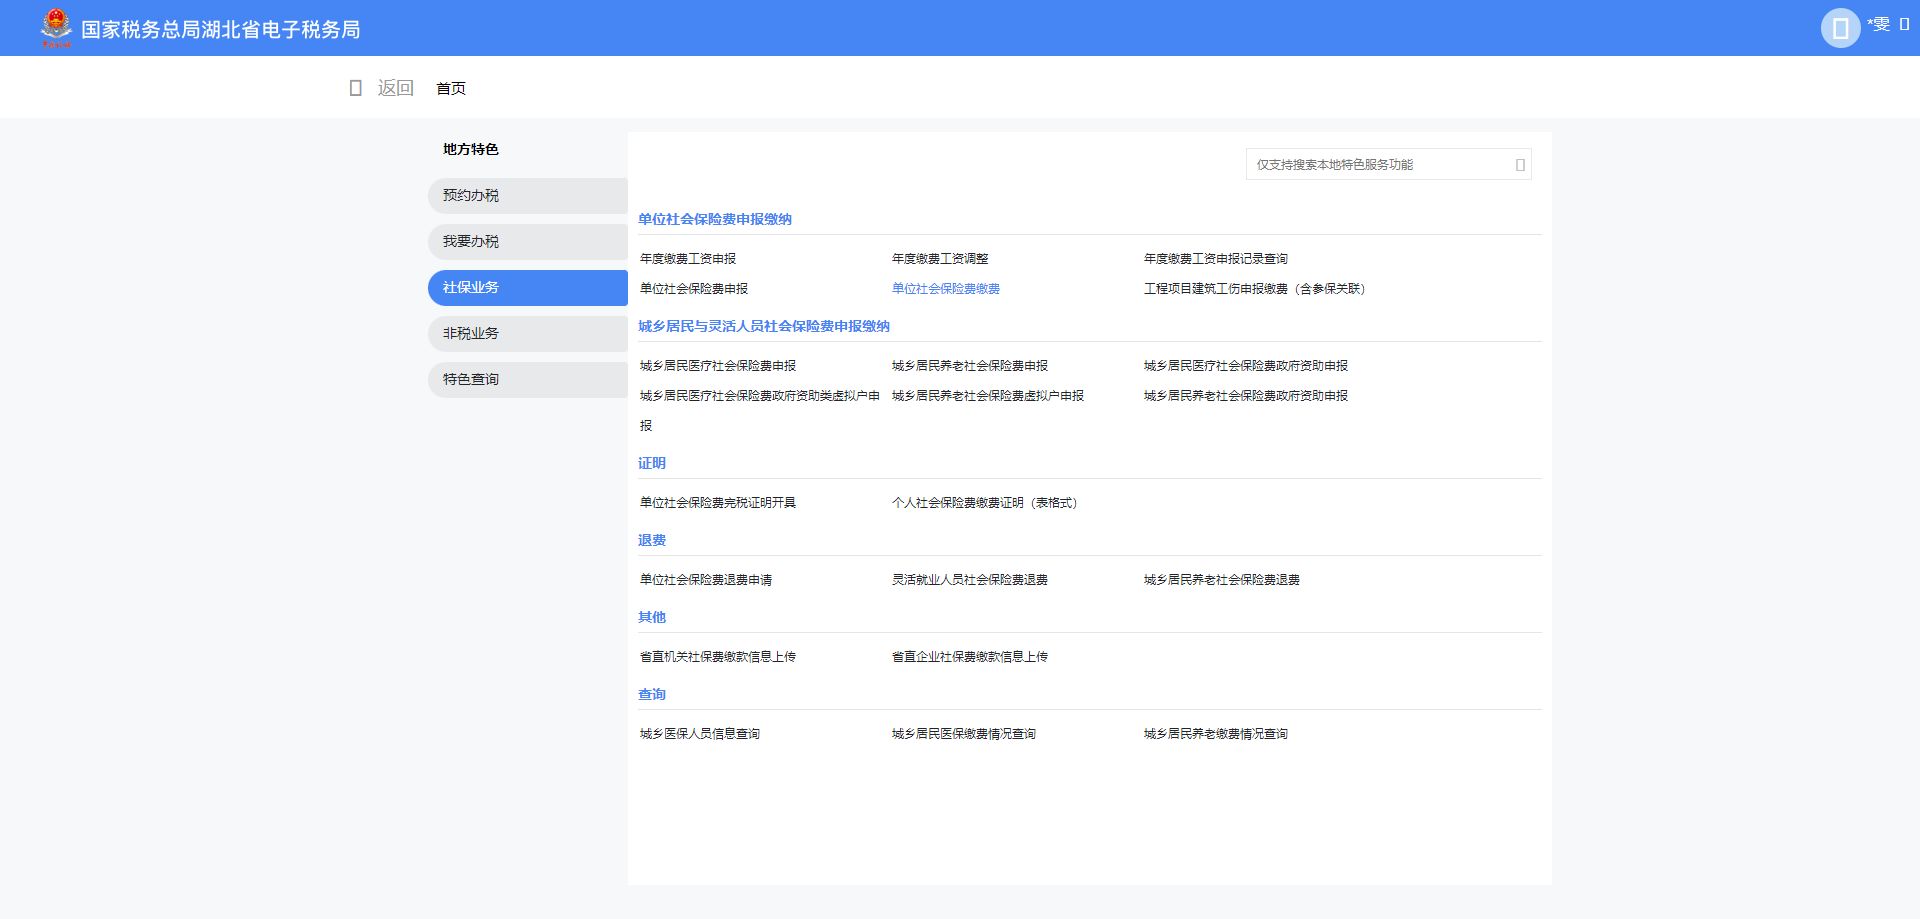Switch to the 非税业务 sidebar tab
Screen dimensions: 1920x919
pos(528,334)
